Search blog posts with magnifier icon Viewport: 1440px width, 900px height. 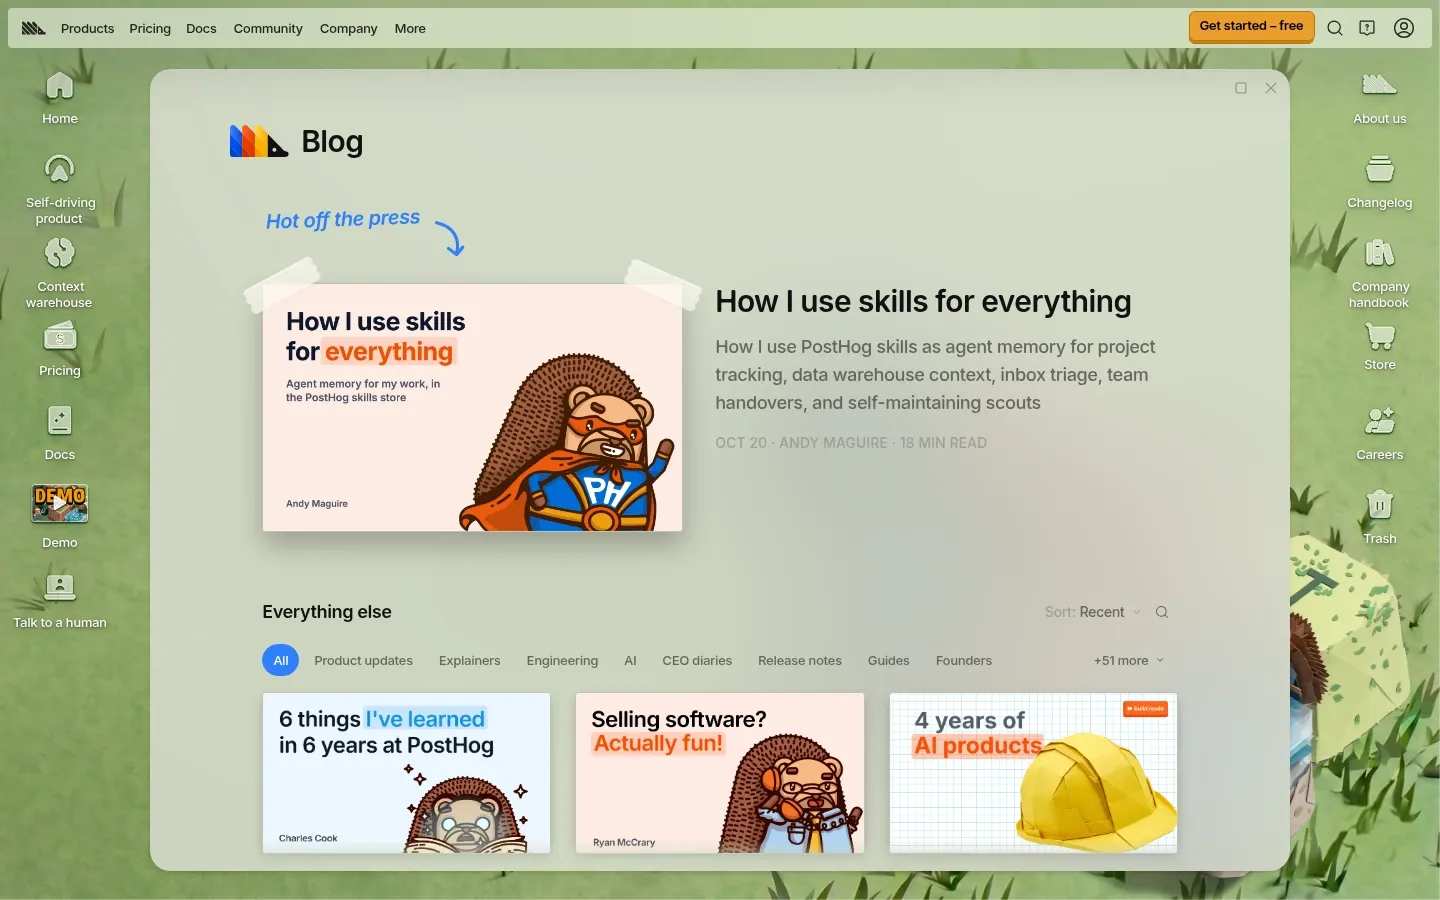coord(1162,612)
